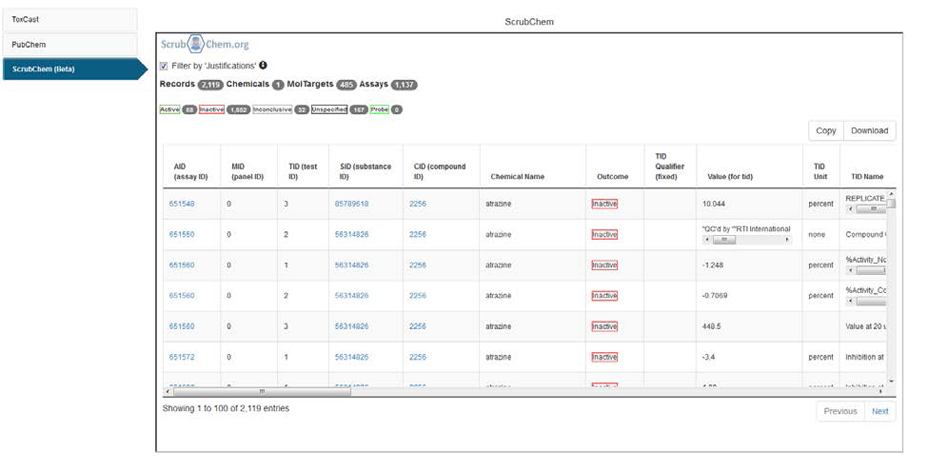Open the 651560 assay link in the -1.248 row

coord(182,265)
